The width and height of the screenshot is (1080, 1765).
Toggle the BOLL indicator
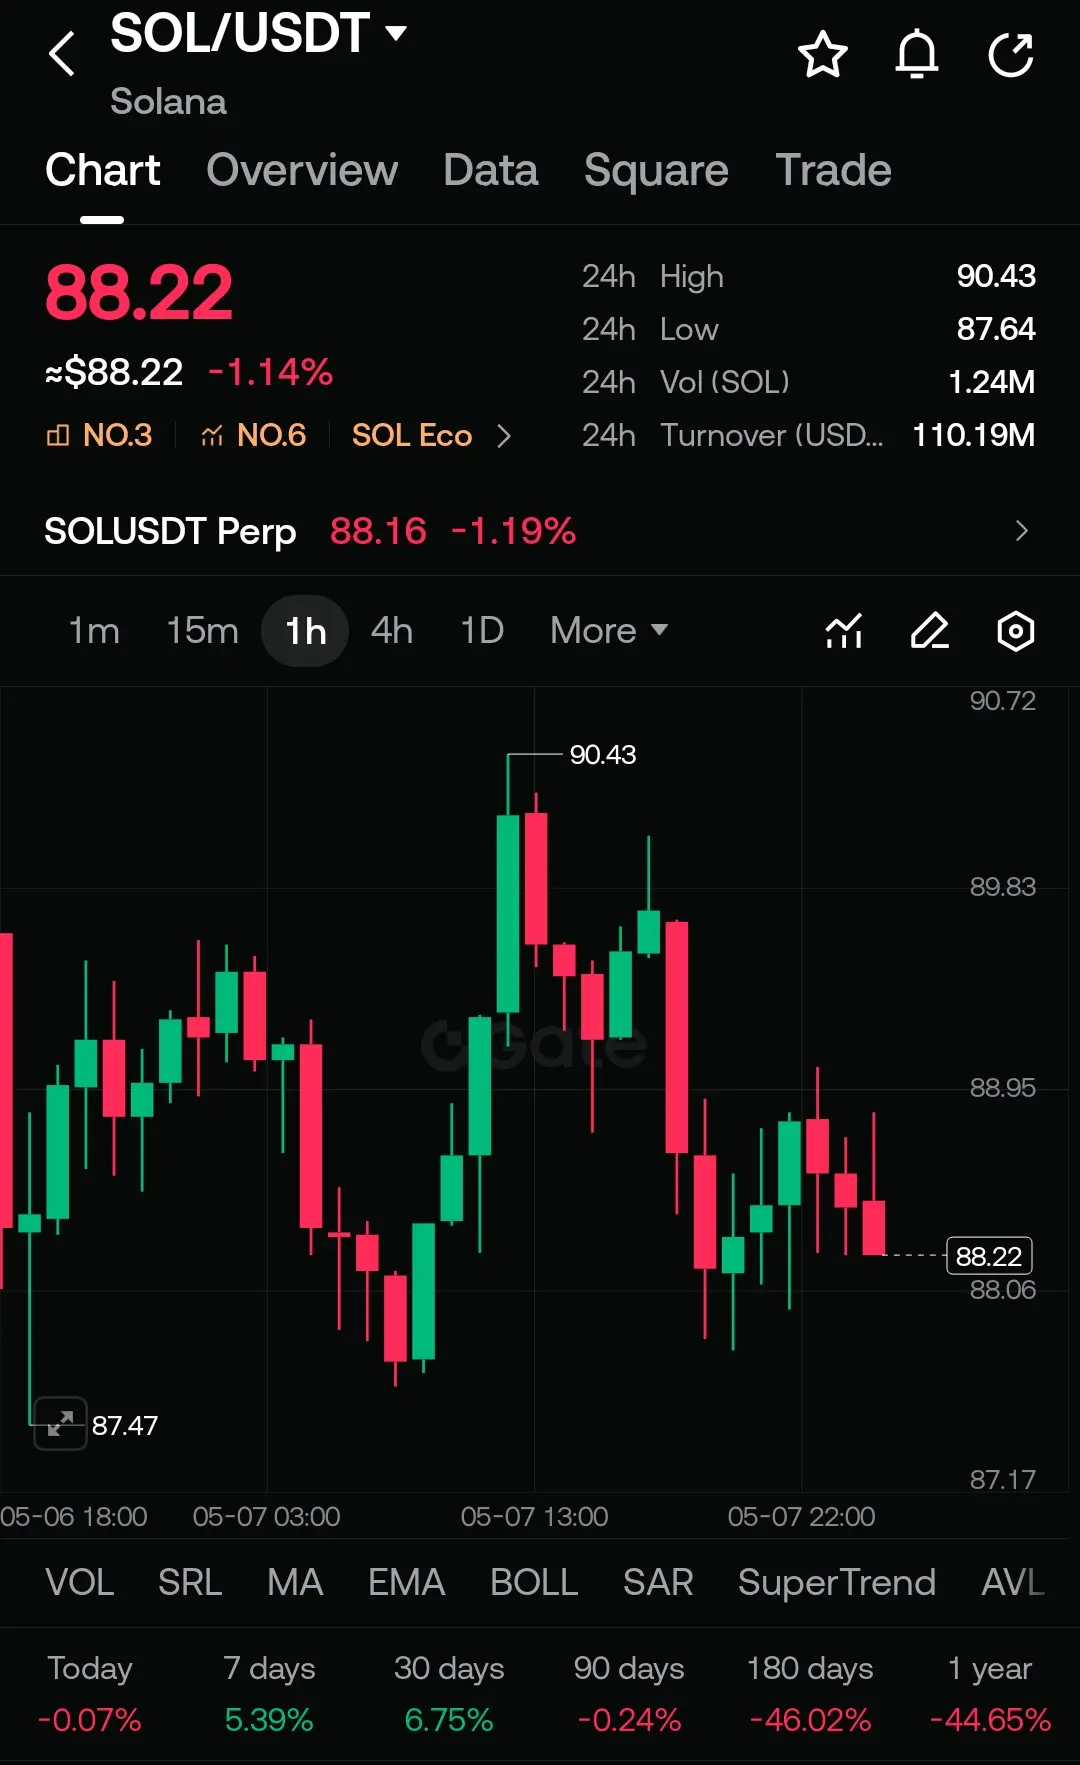(x=534, y=1582)
